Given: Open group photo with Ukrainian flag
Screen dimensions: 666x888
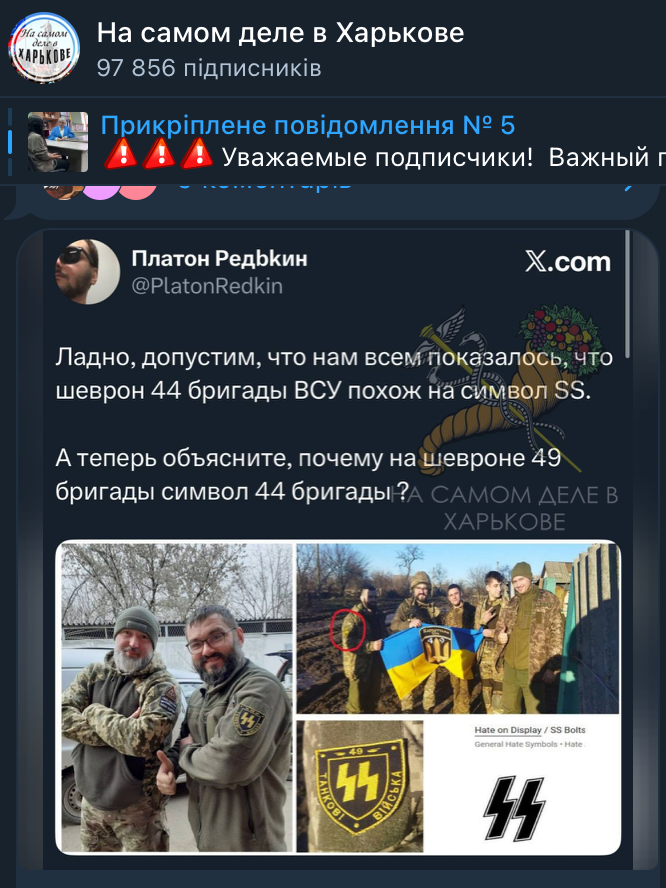Looking at the screenshot, I should pos(458,629).
